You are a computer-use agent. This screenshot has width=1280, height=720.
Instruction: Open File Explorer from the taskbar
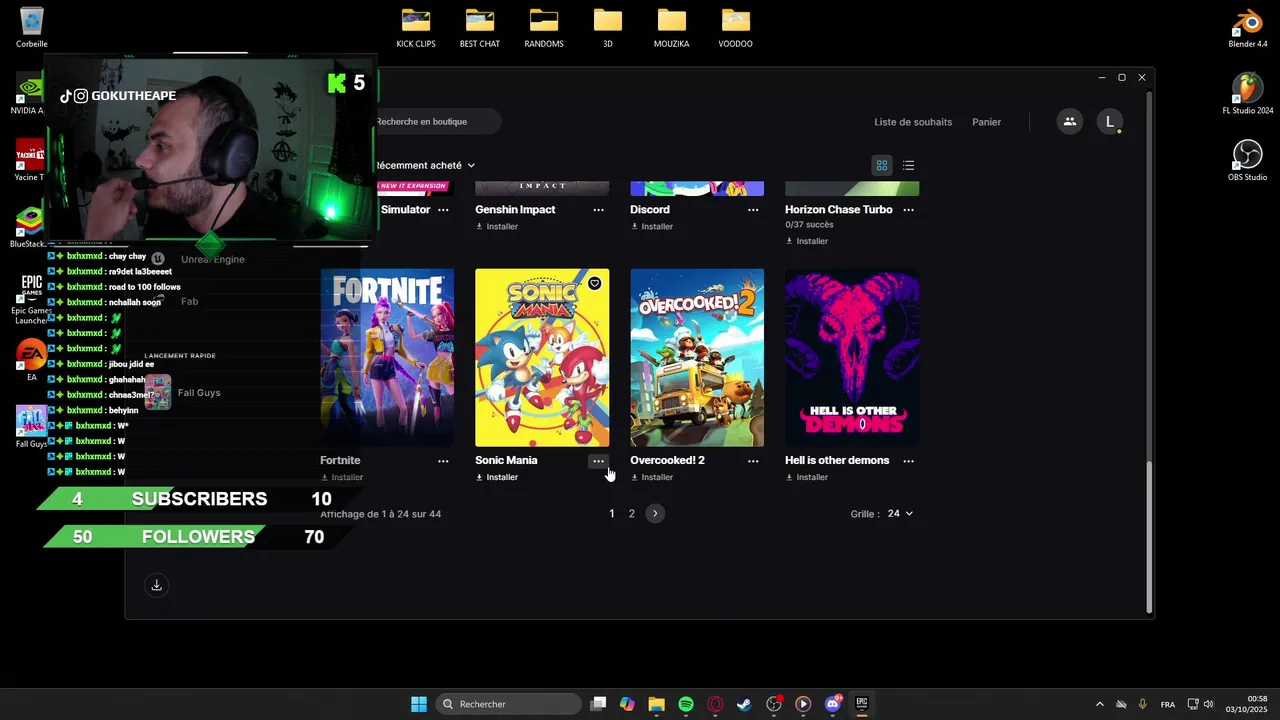point(656,704)
